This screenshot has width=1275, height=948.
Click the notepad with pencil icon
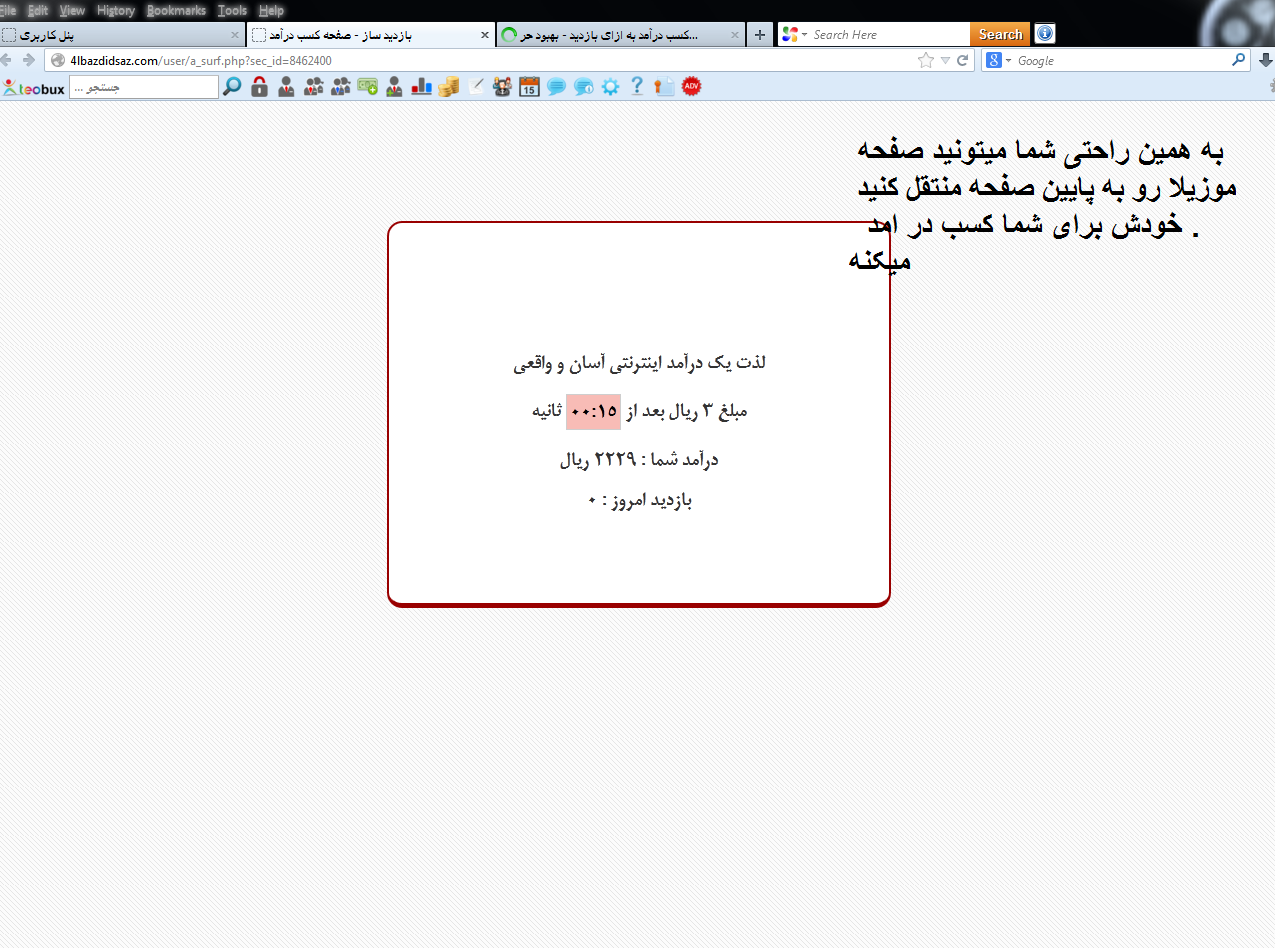click(476, 87)
